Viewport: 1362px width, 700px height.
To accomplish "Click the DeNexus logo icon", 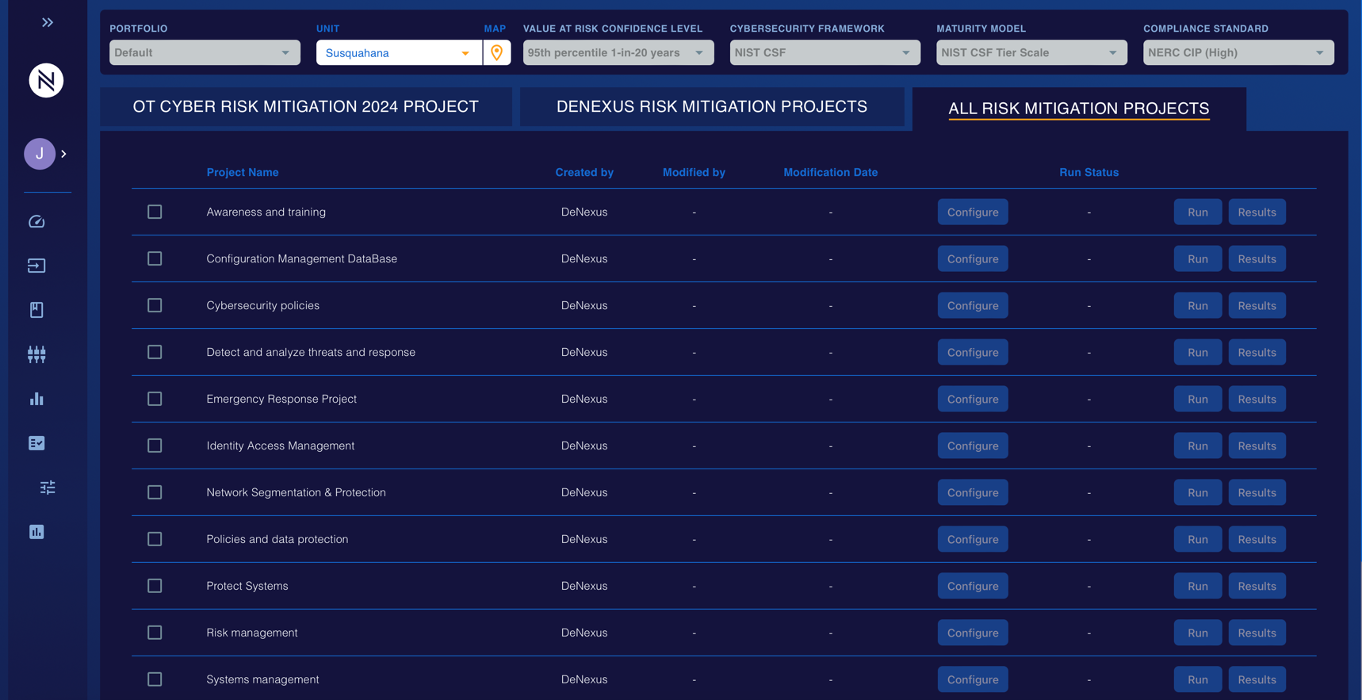I will [46, 81].
